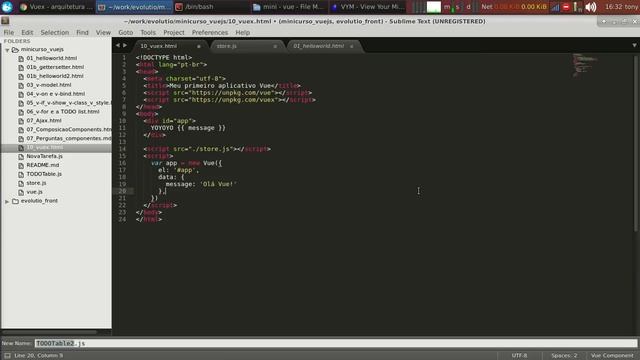
Task: Open the Project menu
Action: click(x=174, y=32)
